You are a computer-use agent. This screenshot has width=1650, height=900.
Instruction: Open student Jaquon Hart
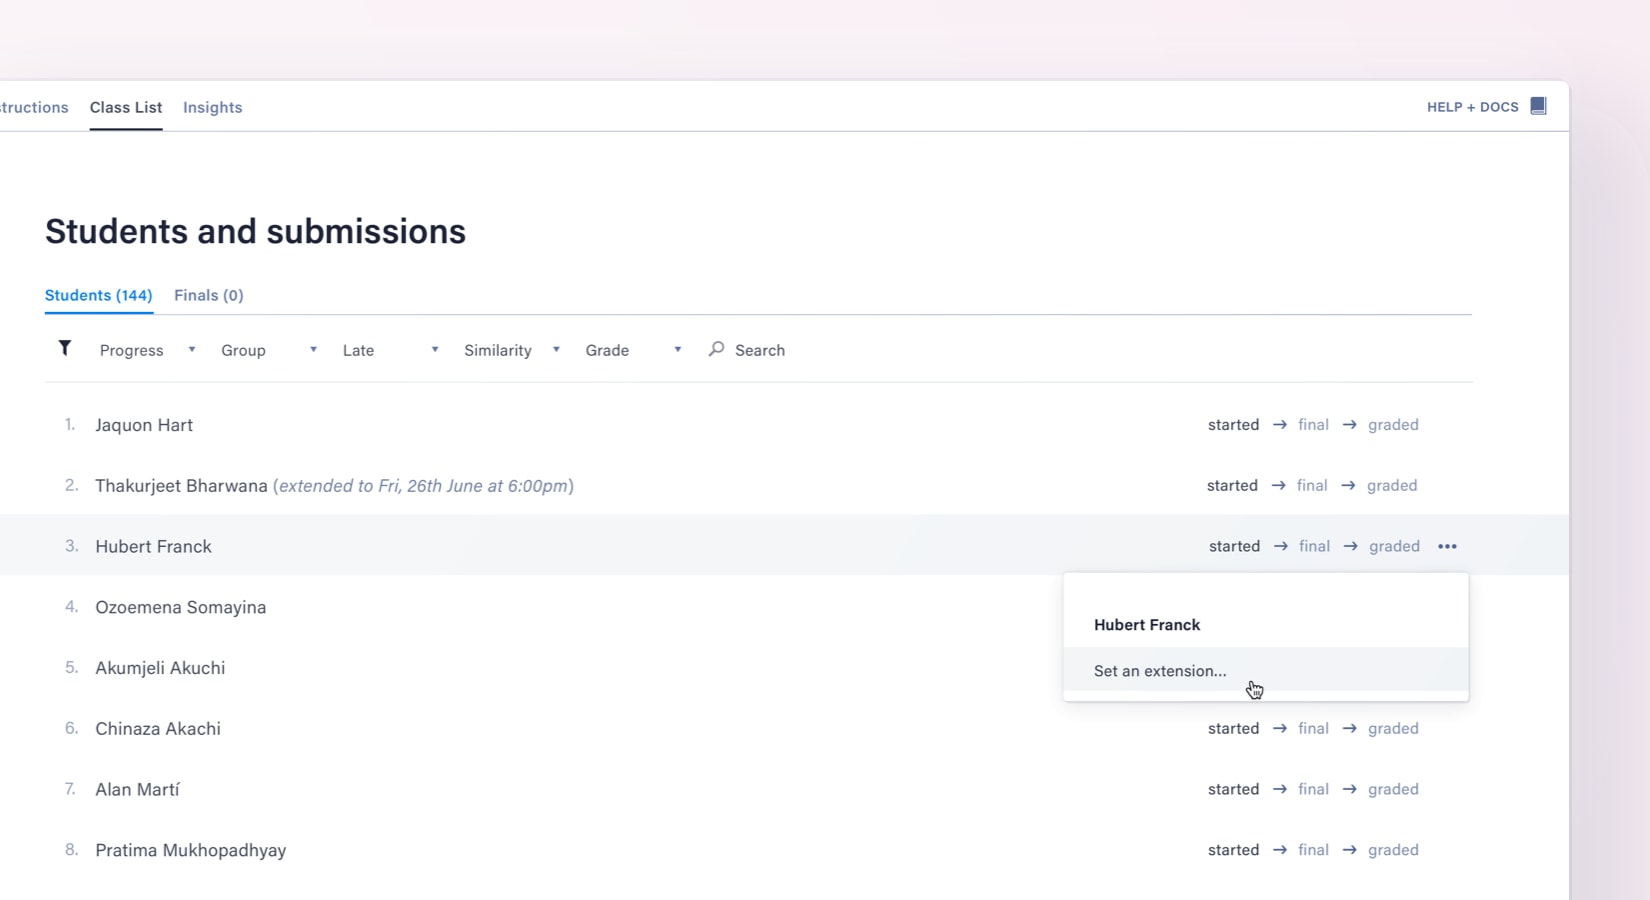tap(144, 425)
